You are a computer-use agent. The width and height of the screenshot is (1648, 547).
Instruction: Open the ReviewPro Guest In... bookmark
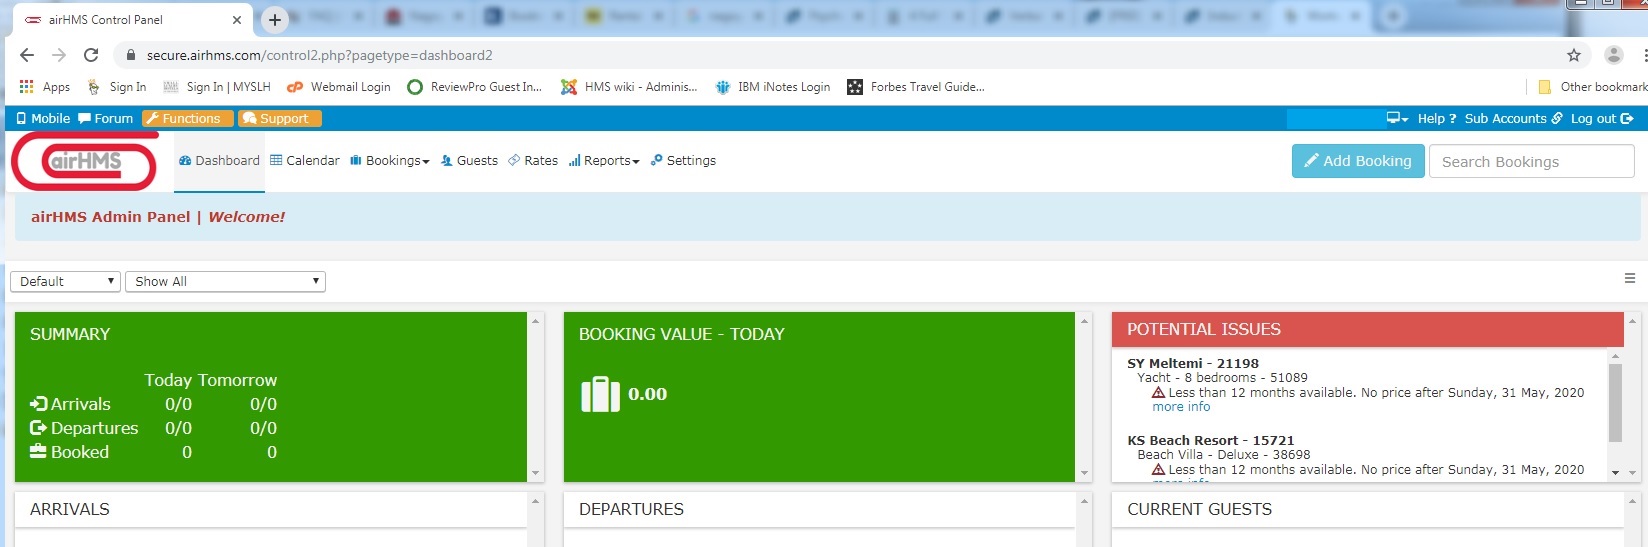click(475, 87)
